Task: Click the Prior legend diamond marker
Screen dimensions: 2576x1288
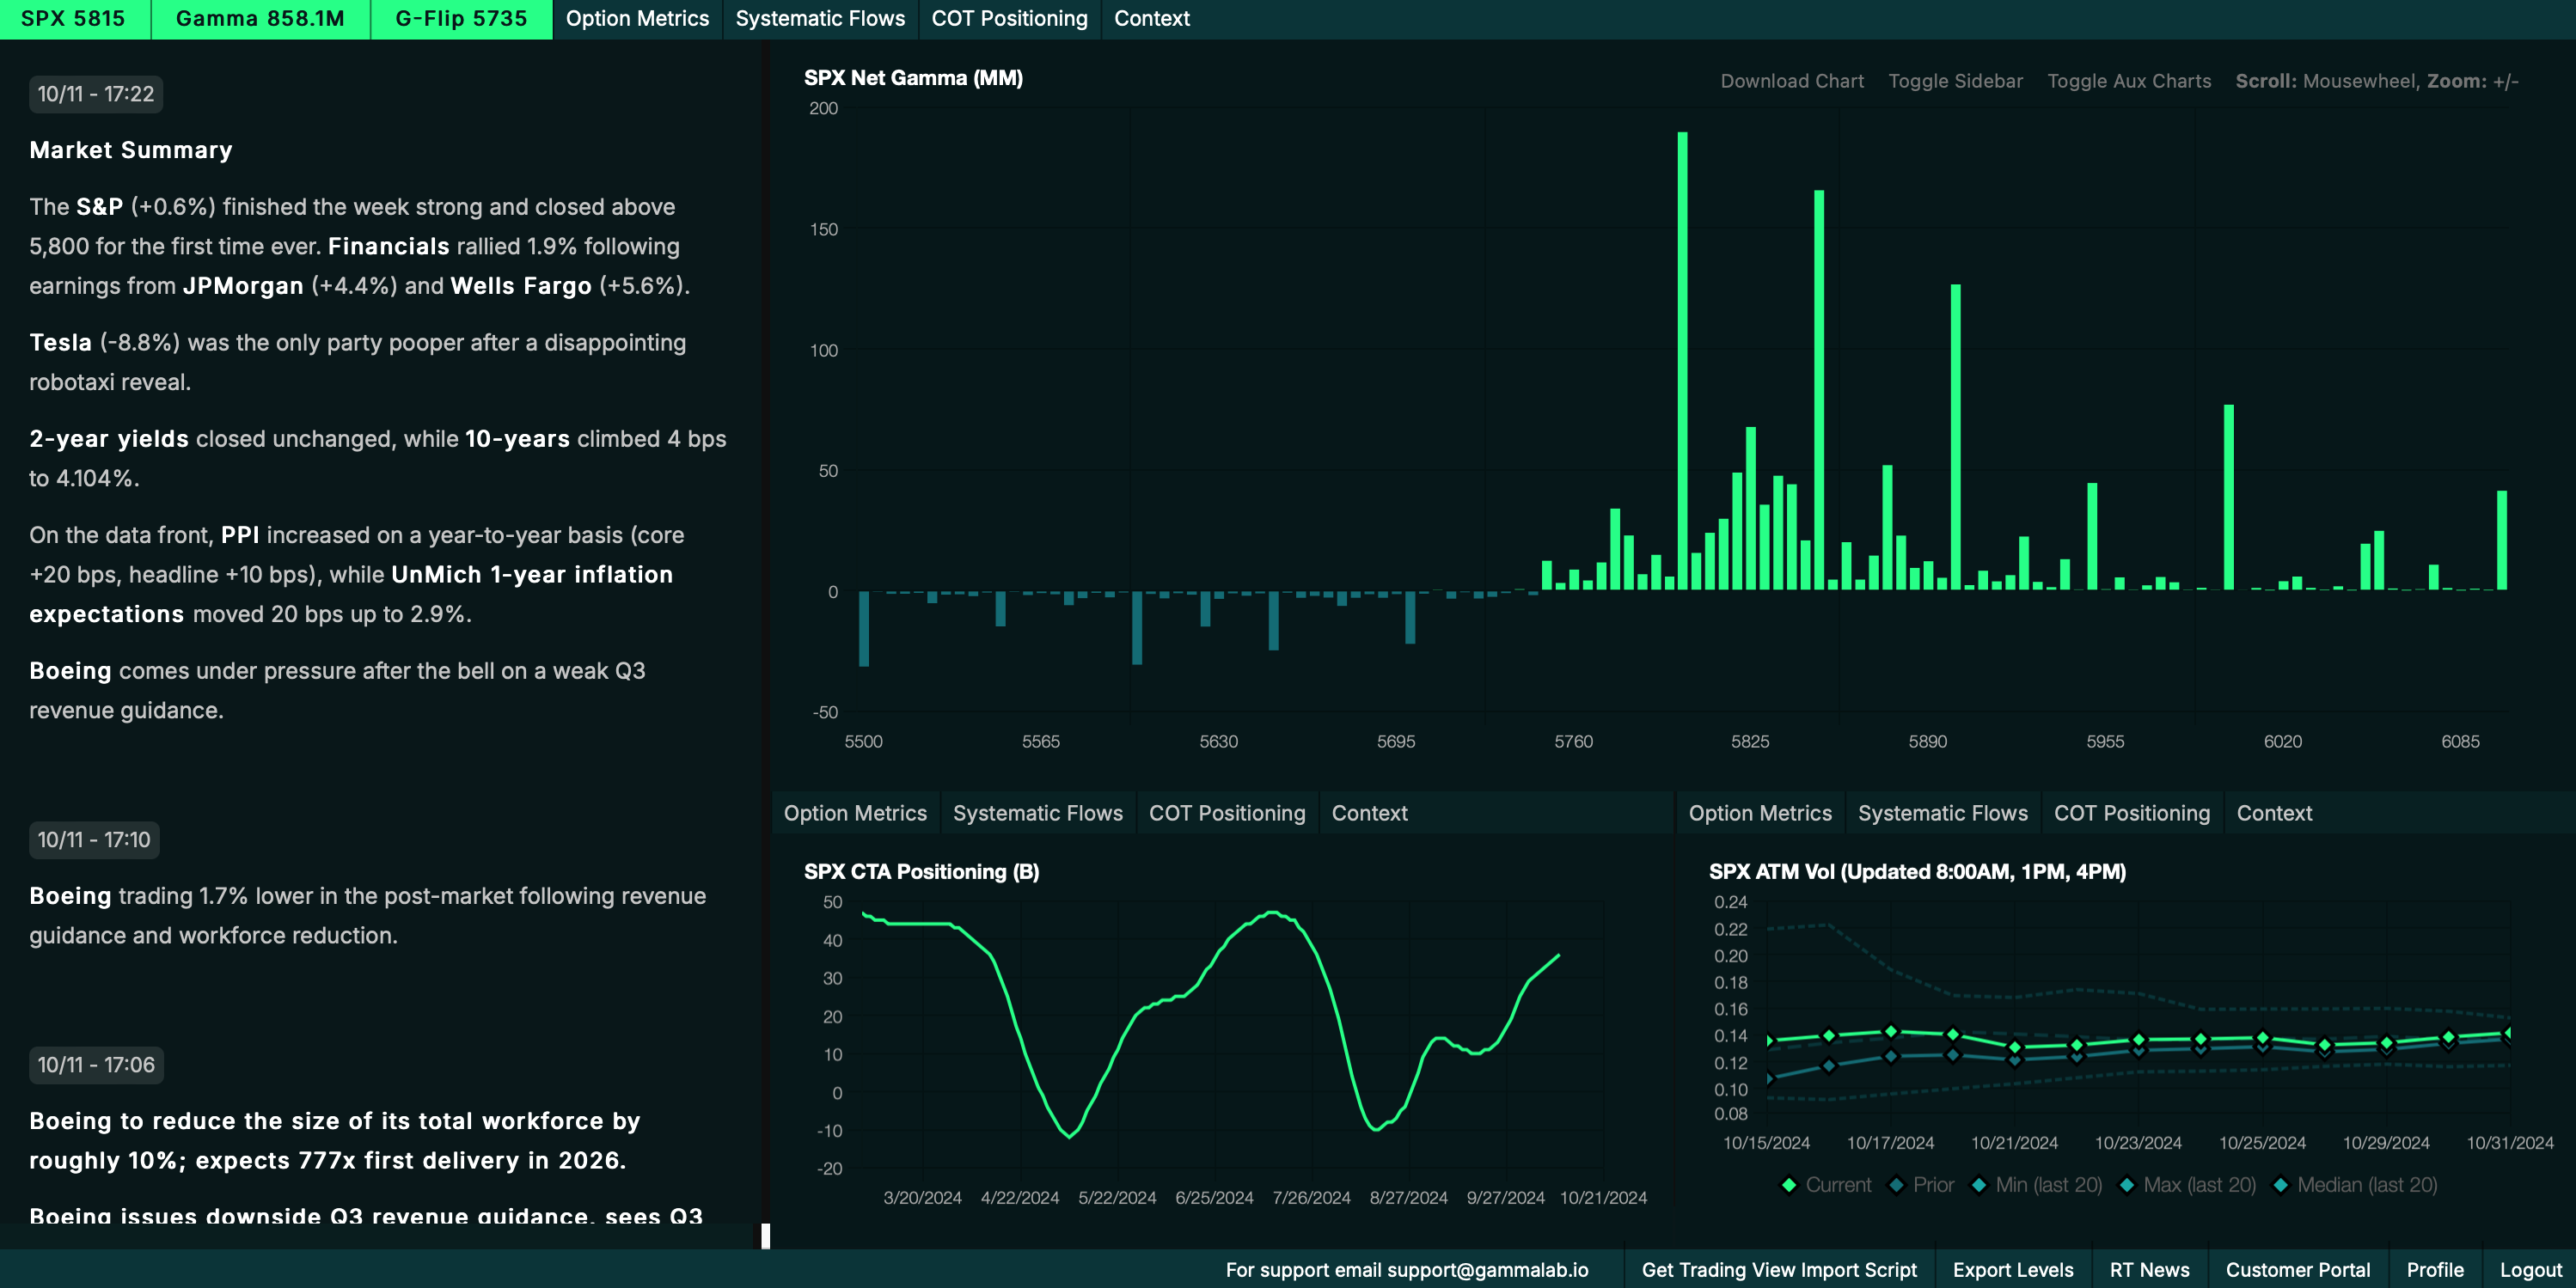Action: tap(1896, 1185)
